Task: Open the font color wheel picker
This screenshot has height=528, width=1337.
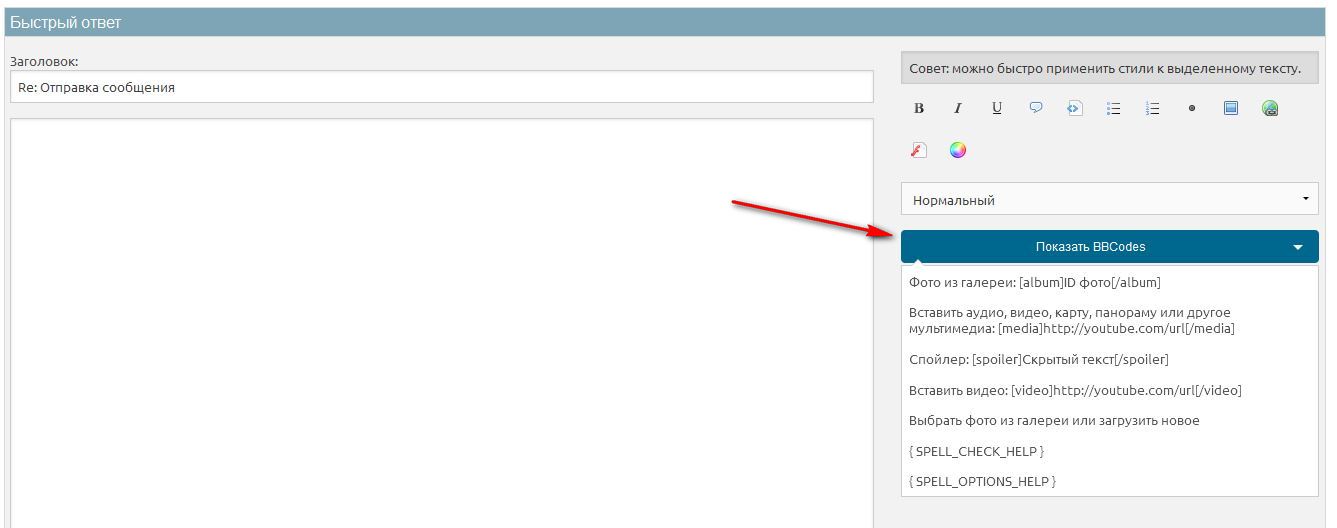Action: 958,151
